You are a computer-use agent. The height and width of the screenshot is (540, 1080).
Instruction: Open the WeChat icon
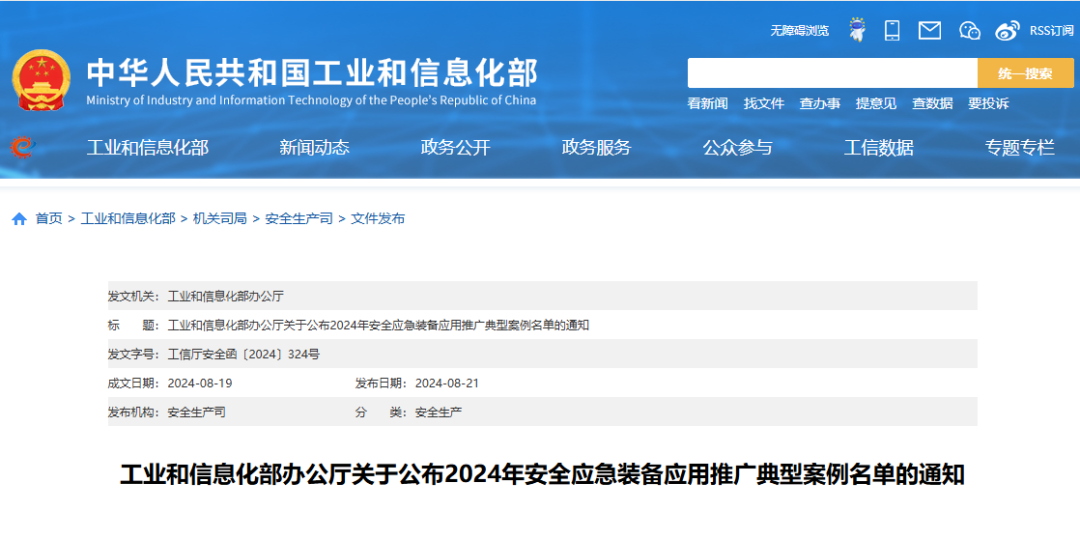(969, 30)
